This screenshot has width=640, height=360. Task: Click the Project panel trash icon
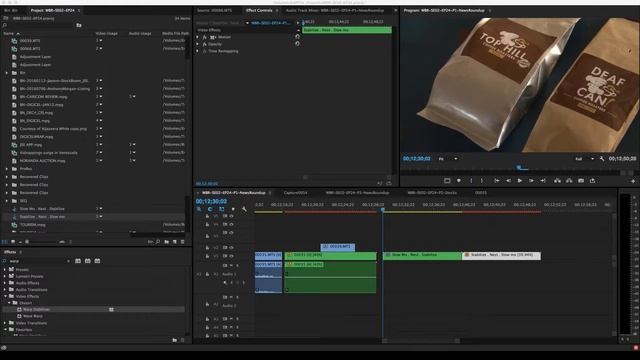182,242
